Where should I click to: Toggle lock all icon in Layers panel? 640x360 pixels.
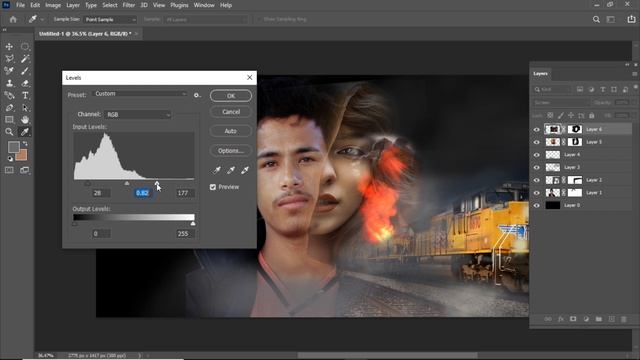pos(591,116)
